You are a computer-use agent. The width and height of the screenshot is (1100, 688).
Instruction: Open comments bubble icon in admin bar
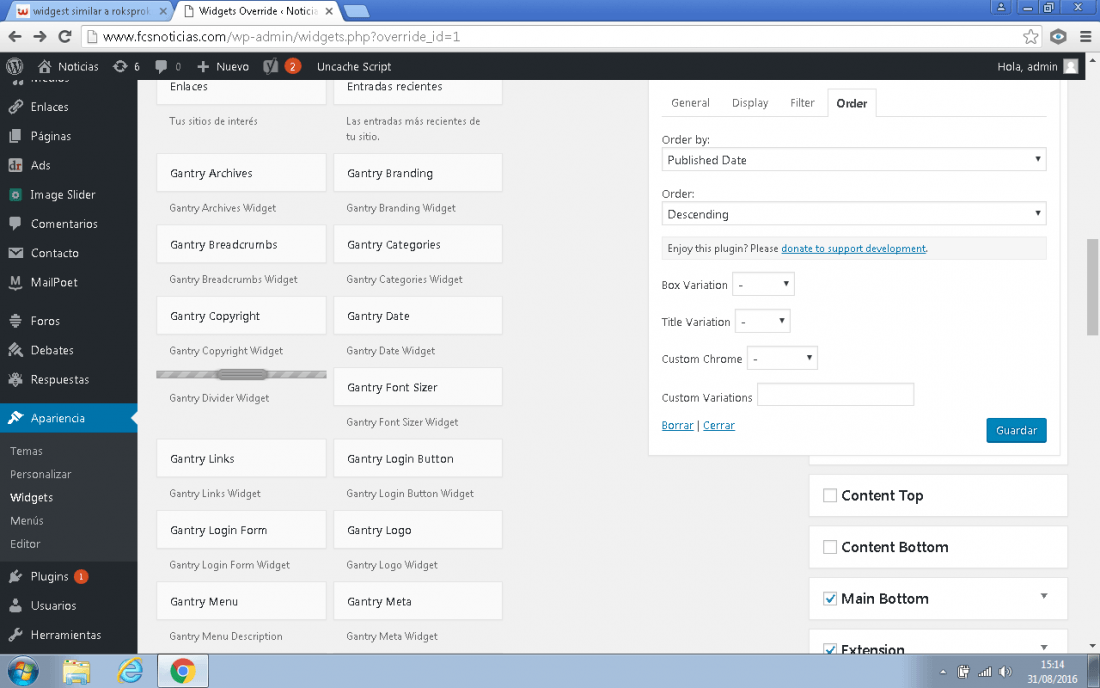161,67
